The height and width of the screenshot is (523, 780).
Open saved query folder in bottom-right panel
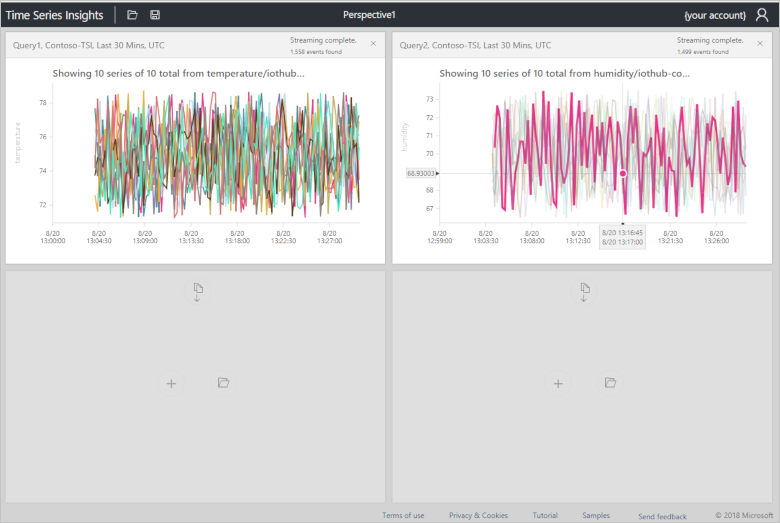[610, 383]
